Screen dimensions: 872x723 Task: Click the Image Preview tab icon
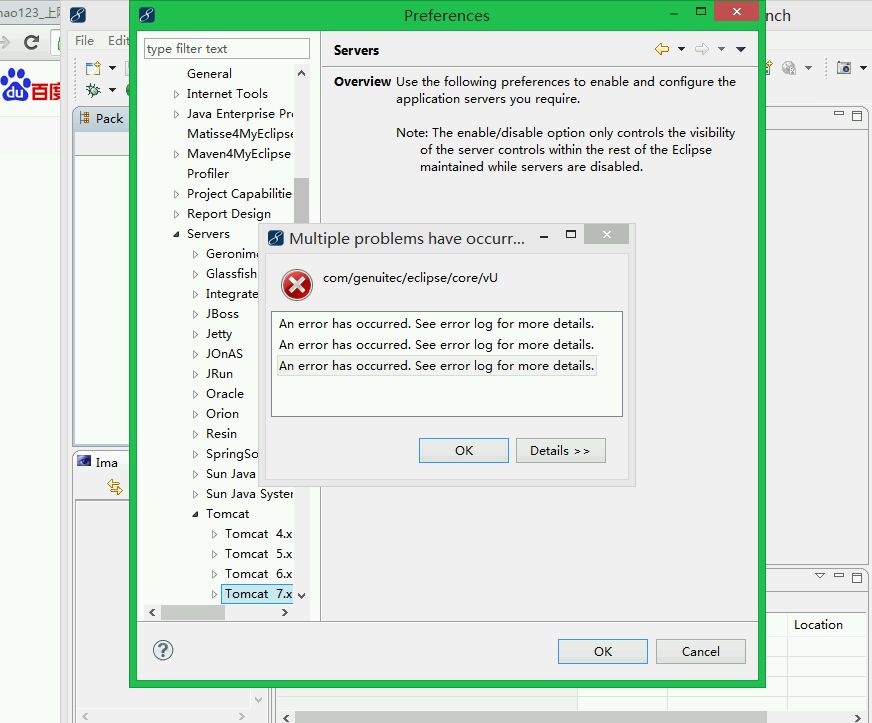pos(85,461)
